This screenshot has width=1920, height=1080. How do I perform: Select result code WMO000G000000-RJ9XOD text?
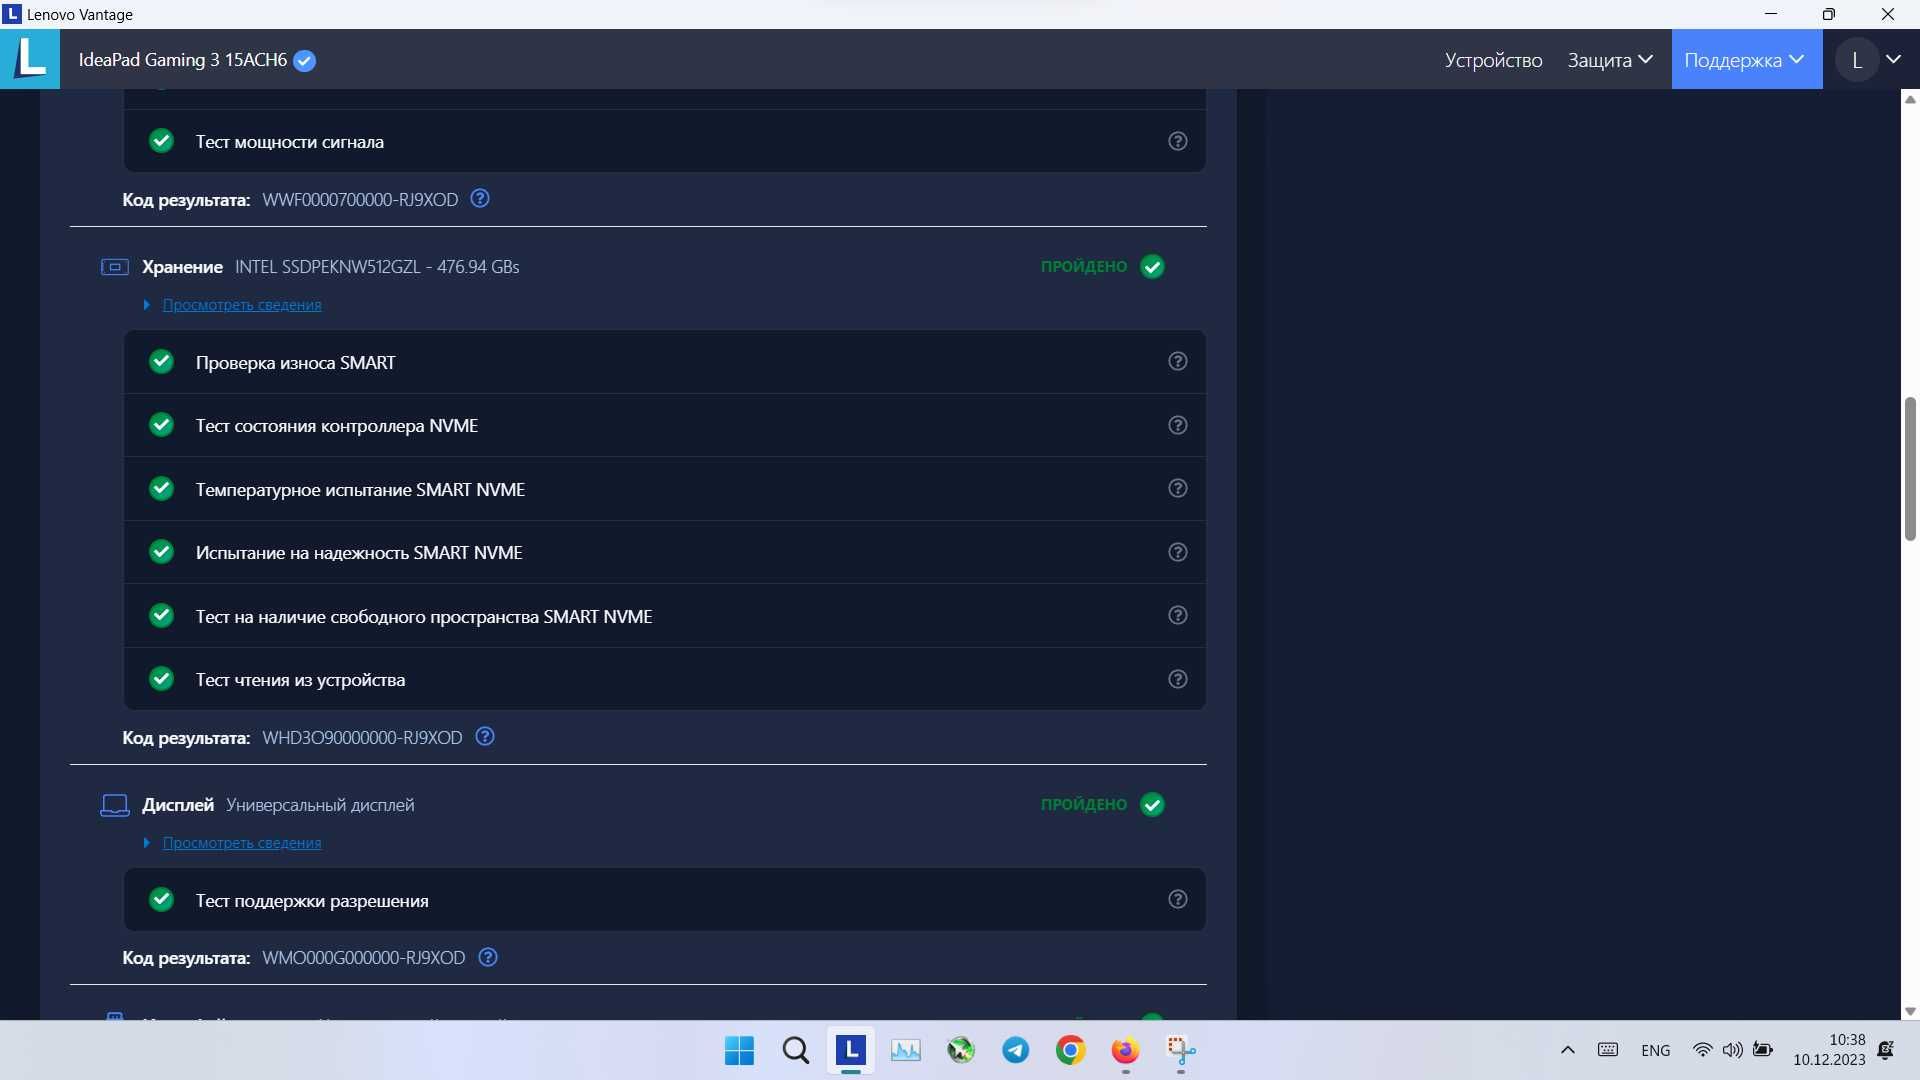coord(364,958)
